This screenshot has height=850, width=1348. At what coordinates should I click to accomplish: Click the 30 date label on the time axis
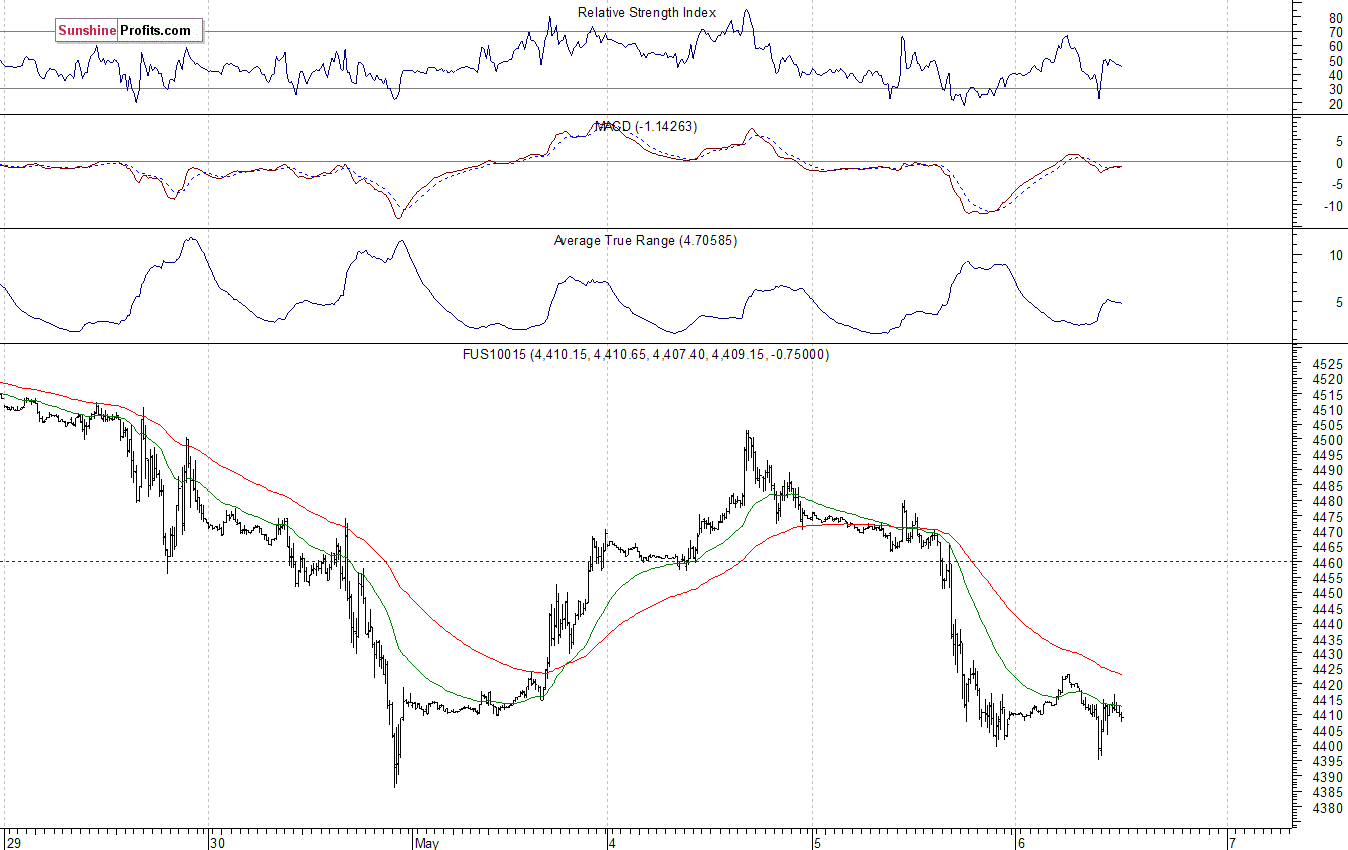point(219,842)
